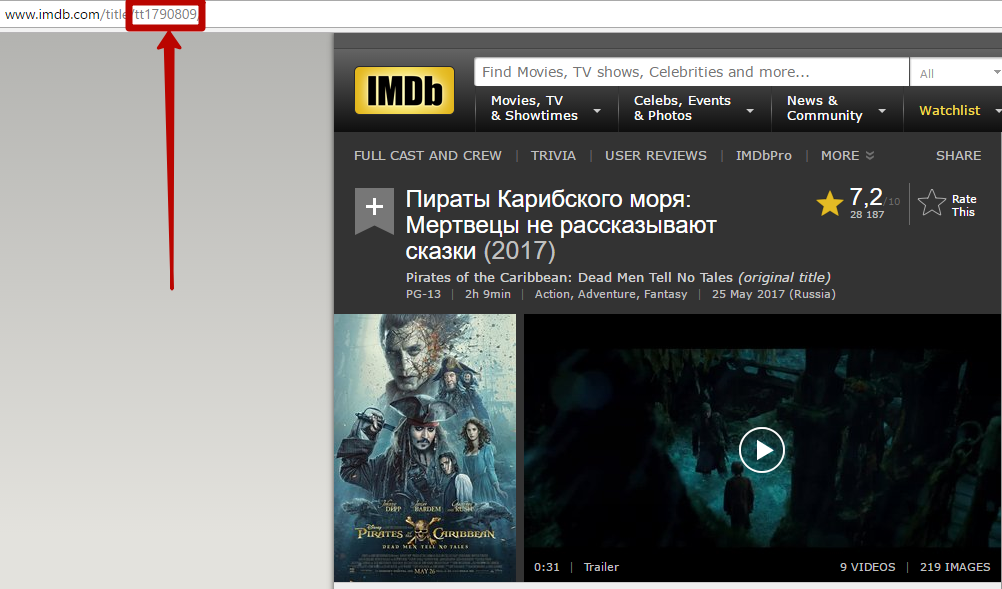Click the 2h 9min runtime text
1002x589 pixels.
pos(488,294)
